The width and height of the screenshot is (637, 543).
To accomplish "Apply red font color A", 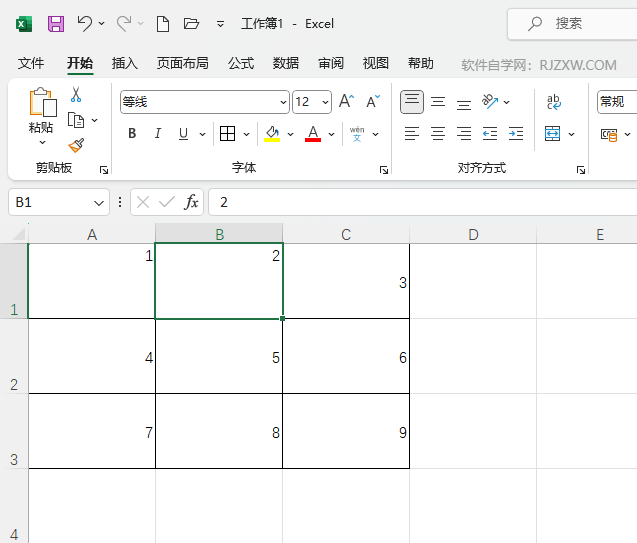I will (x=313, y=133).
